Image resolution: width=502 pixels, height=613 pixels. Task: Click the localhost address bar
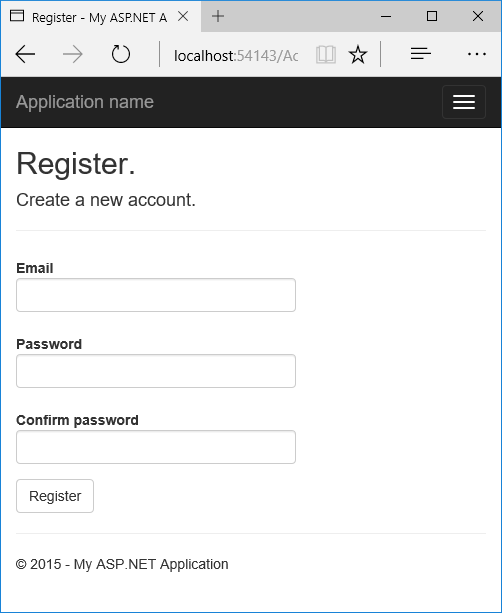(236, 56)
